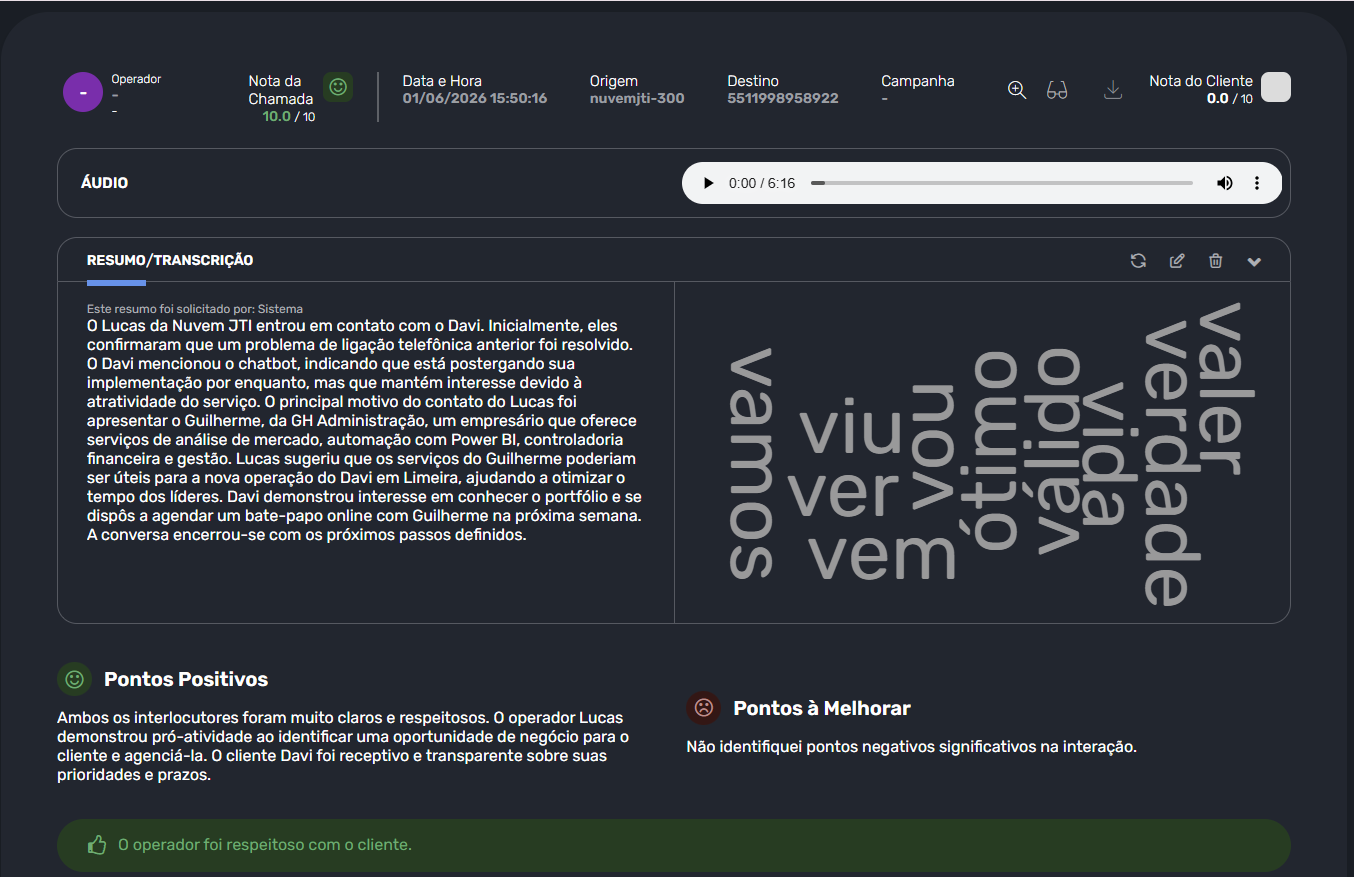This screenshot has height=877, width=1354.
Task: Select the RESUMO/TRANSCRIÇÃO tab
Action: pyautogui.click(x=170, y=260)
